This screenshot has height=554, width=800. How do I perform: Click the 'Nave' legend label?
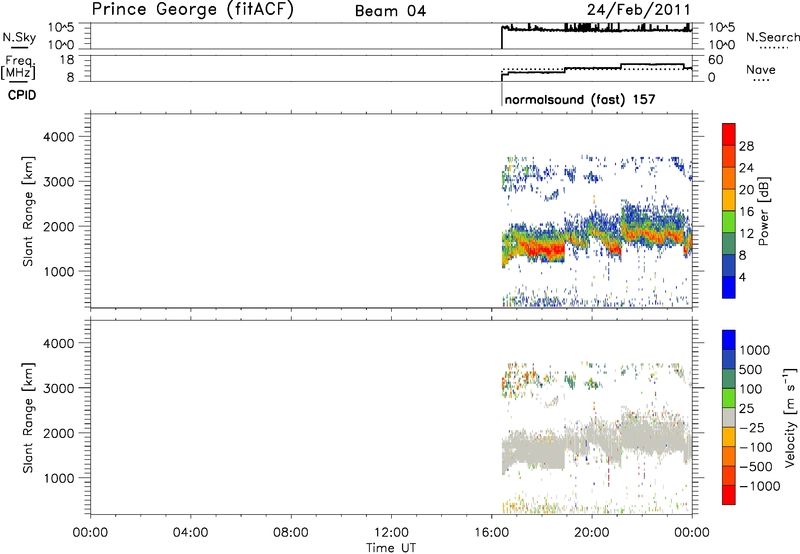tap(761, 69)
